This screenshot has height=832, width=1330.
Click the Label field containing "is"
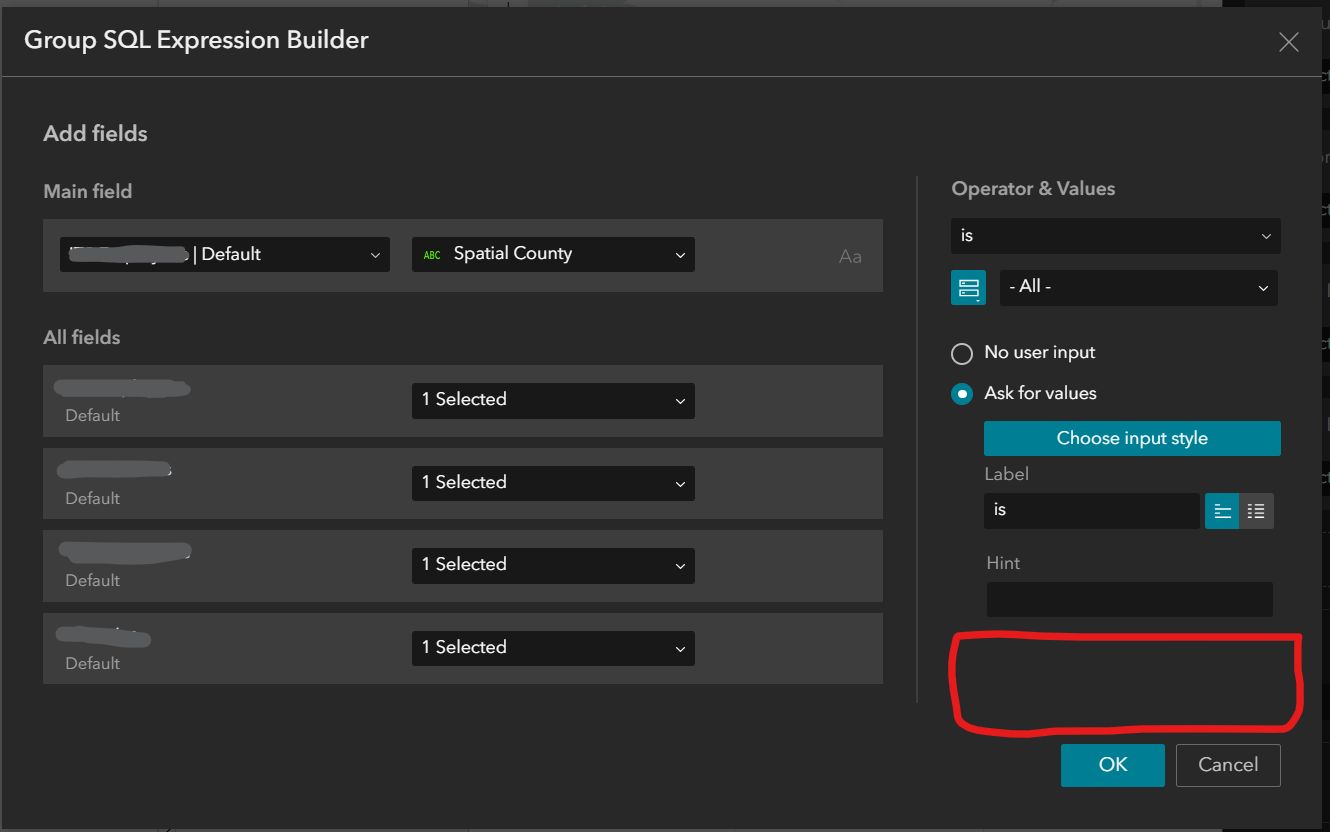click(1091, 510)
